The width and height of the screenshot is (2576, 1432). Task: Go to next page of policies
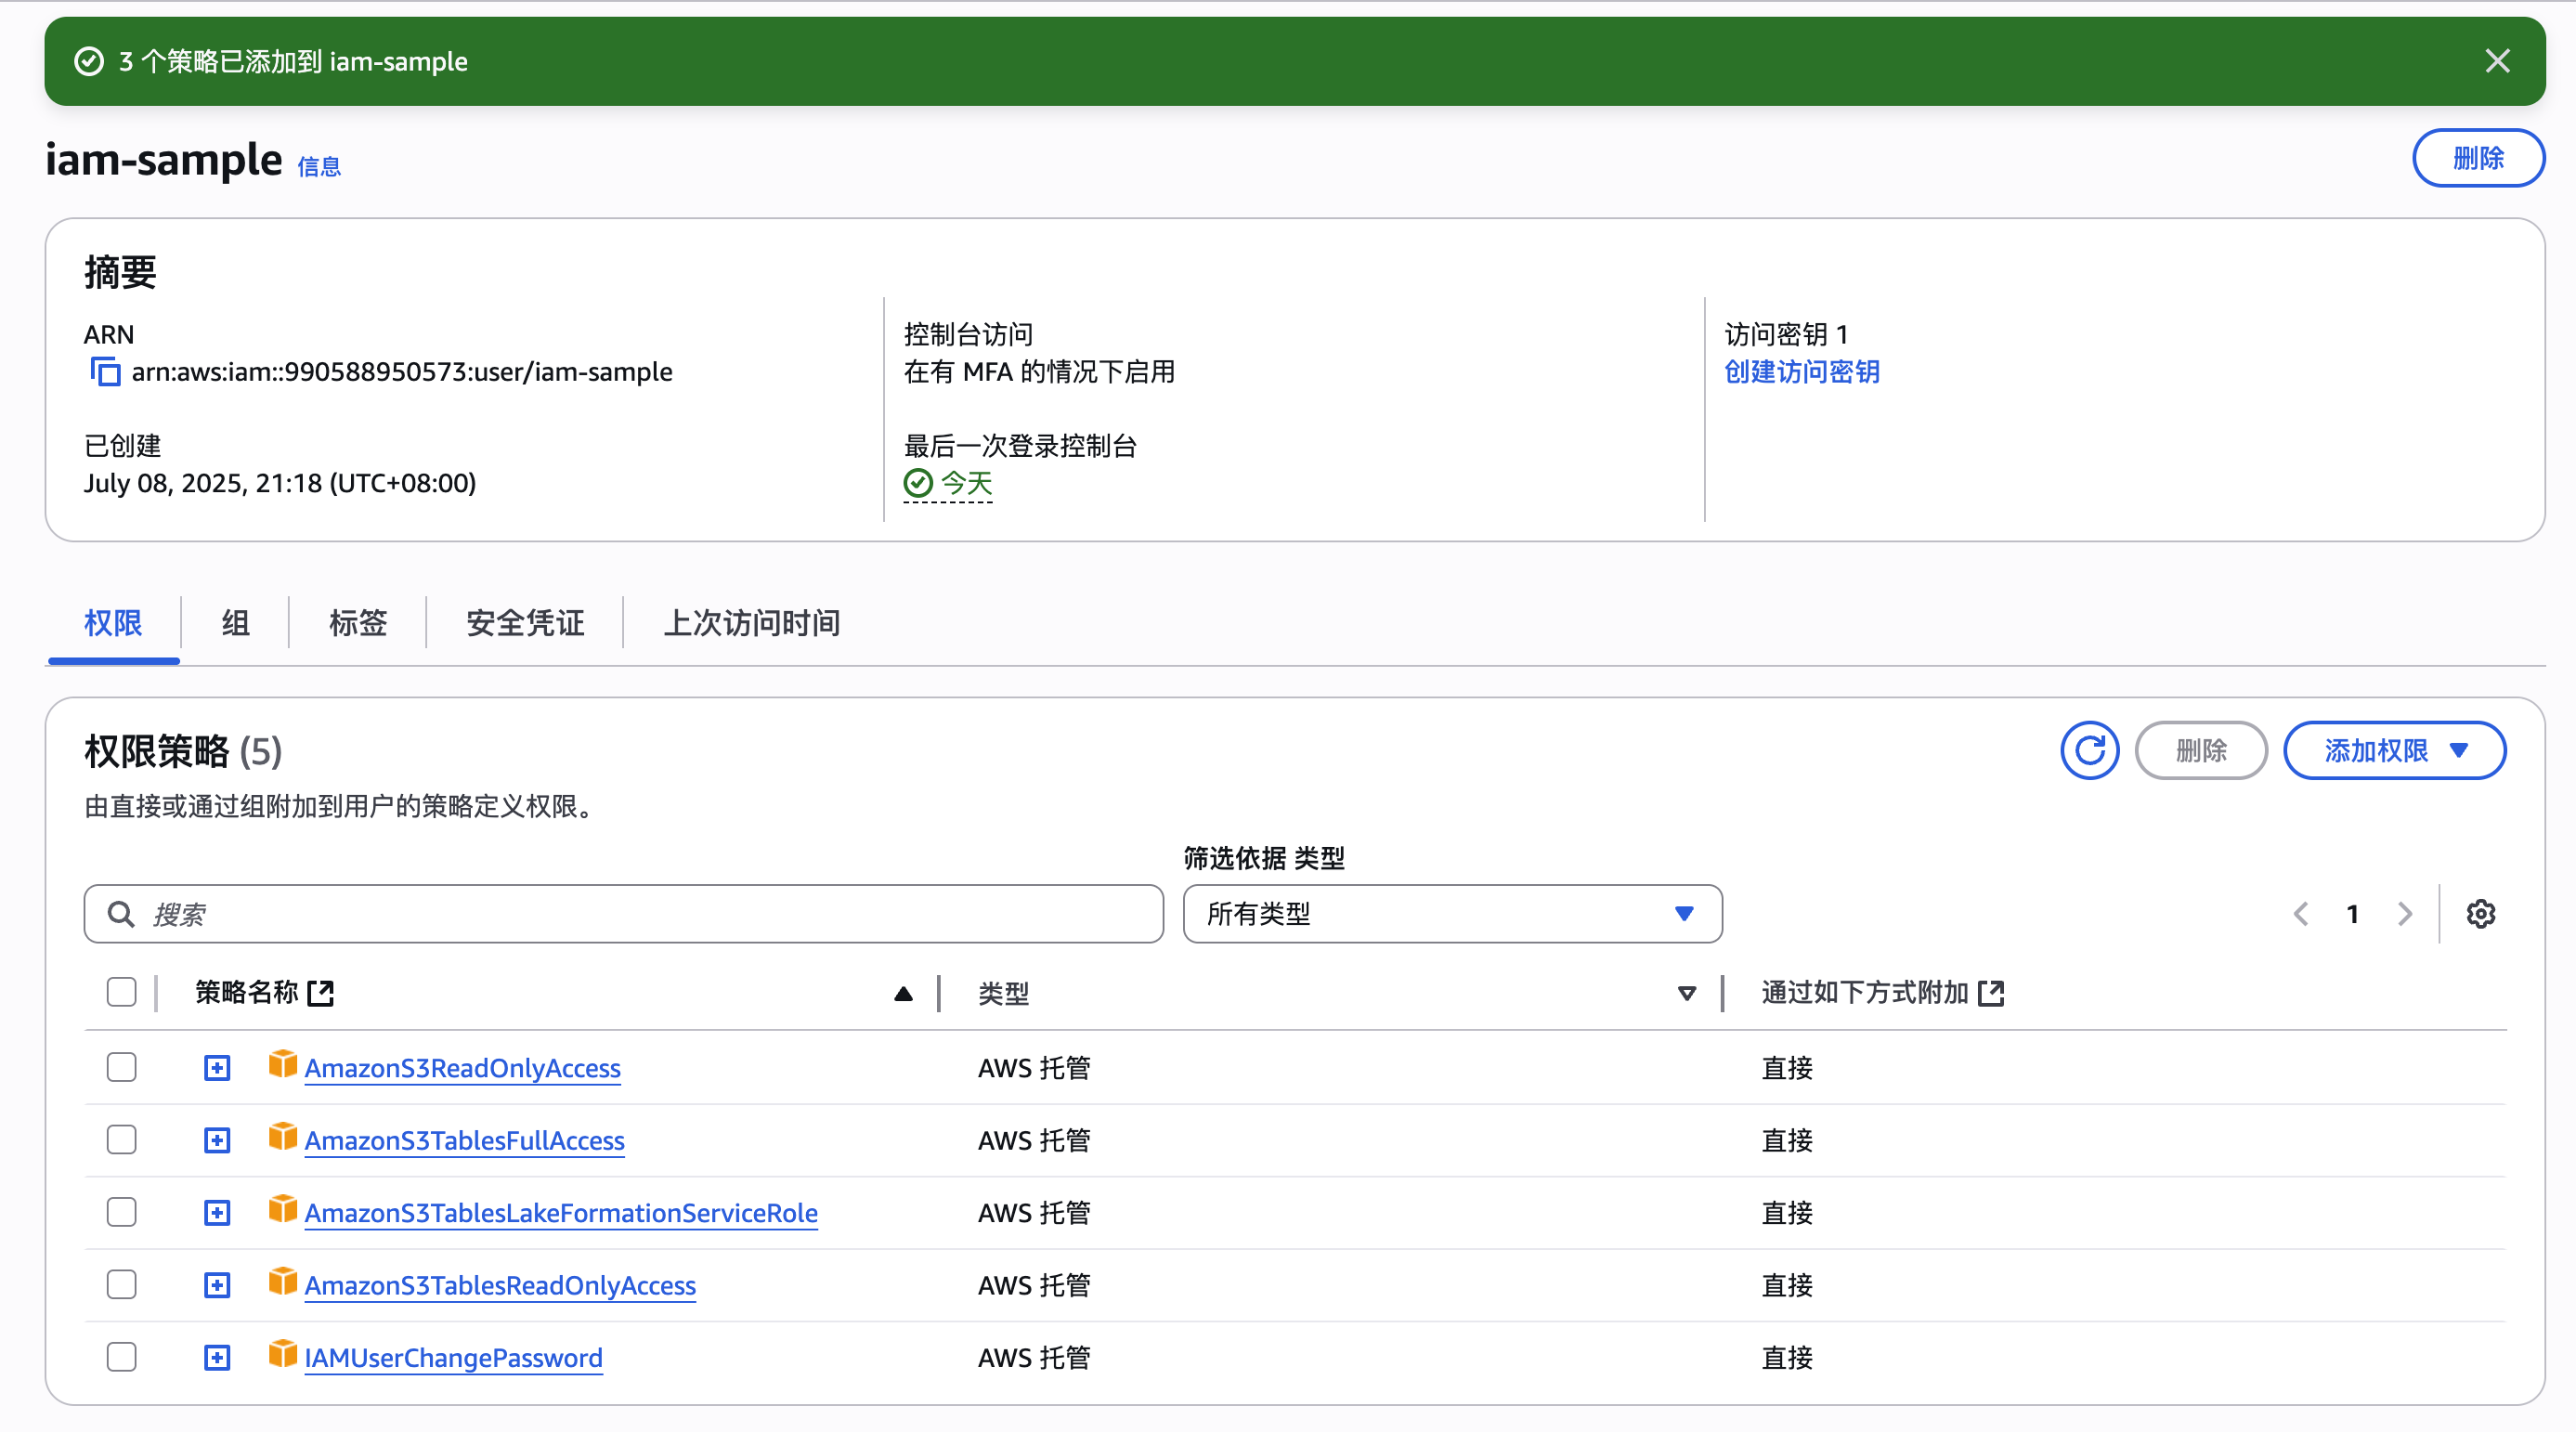[2405, 914]
